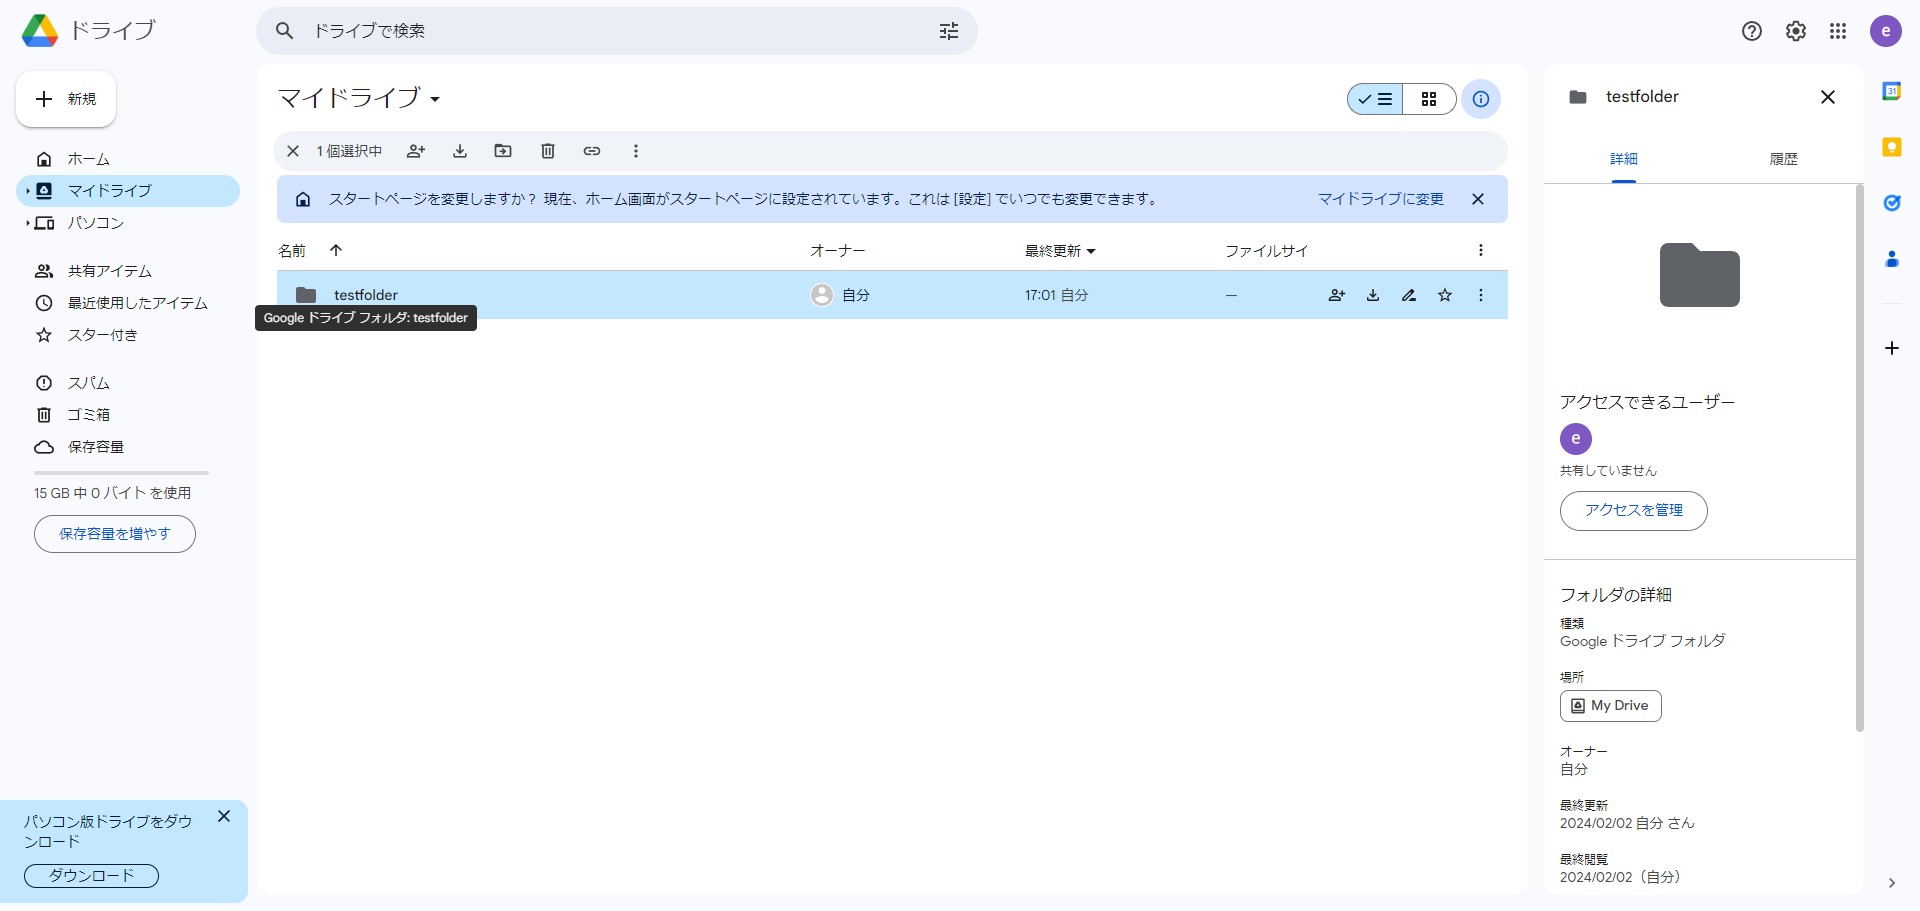Open Google Keep side panel icon
Screen dimensions: 1920x911
[1892, 147]
